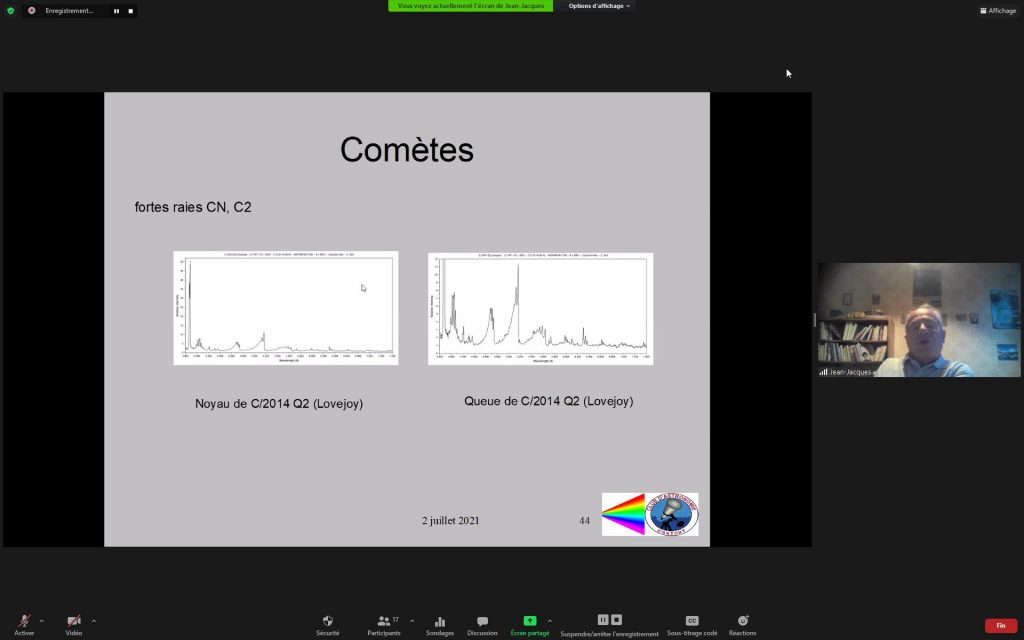Open the Participants panel
The image size is (1024, 640).
click(x=384, y=625)
